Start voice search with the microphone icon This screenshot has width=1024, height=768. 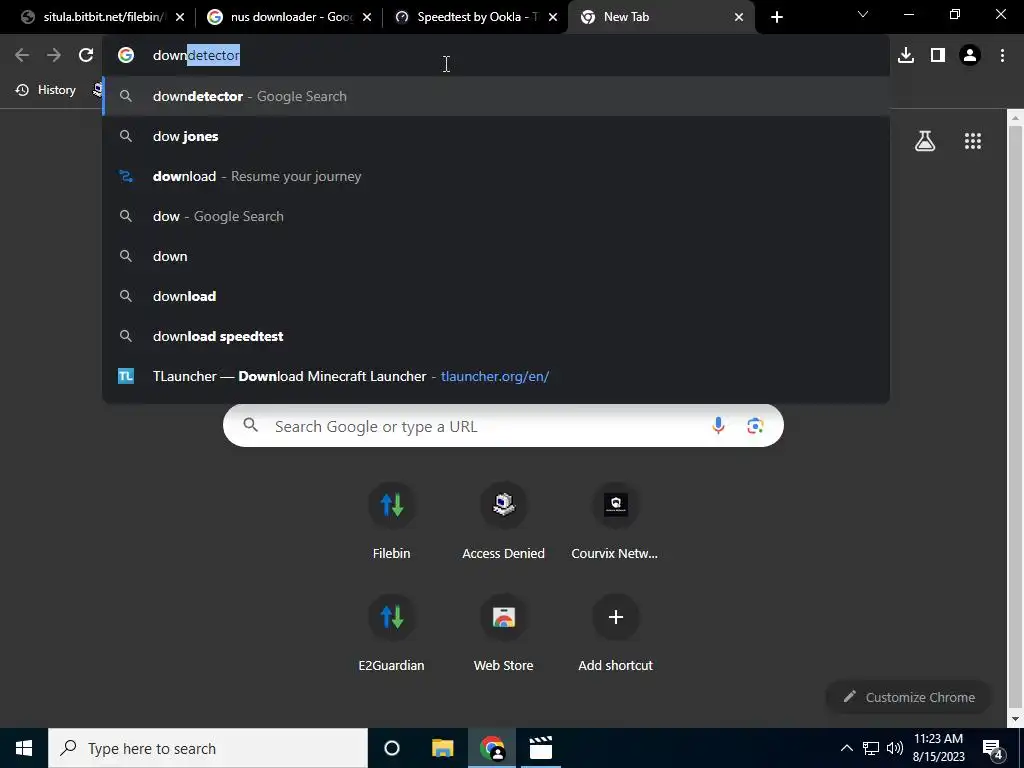click(718, 426)
